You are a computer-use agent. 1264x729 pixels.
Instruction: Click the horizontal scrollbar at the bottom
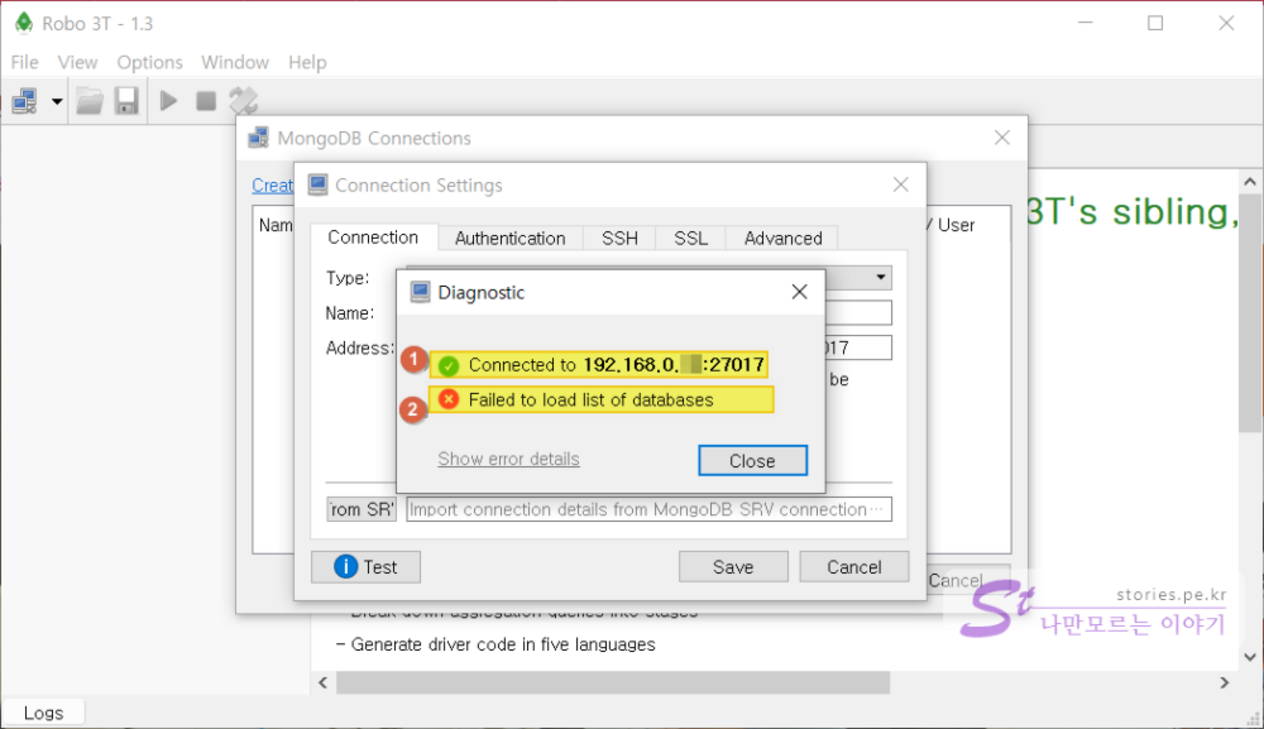click(x=612, y=682)
